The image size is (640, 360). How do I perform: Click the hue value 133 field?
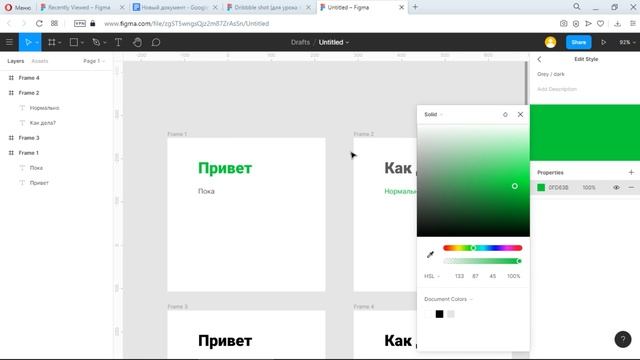click(x=459, y=276)
